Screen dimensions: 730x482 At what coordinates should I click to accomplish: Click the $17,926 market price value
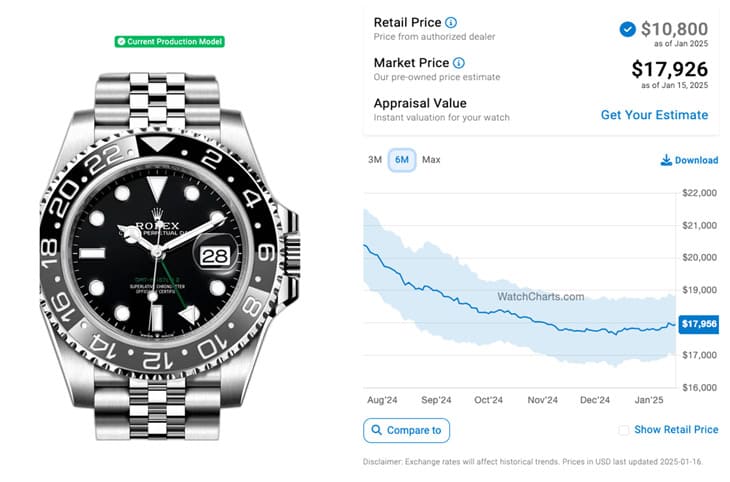click(x=669, y=69)
